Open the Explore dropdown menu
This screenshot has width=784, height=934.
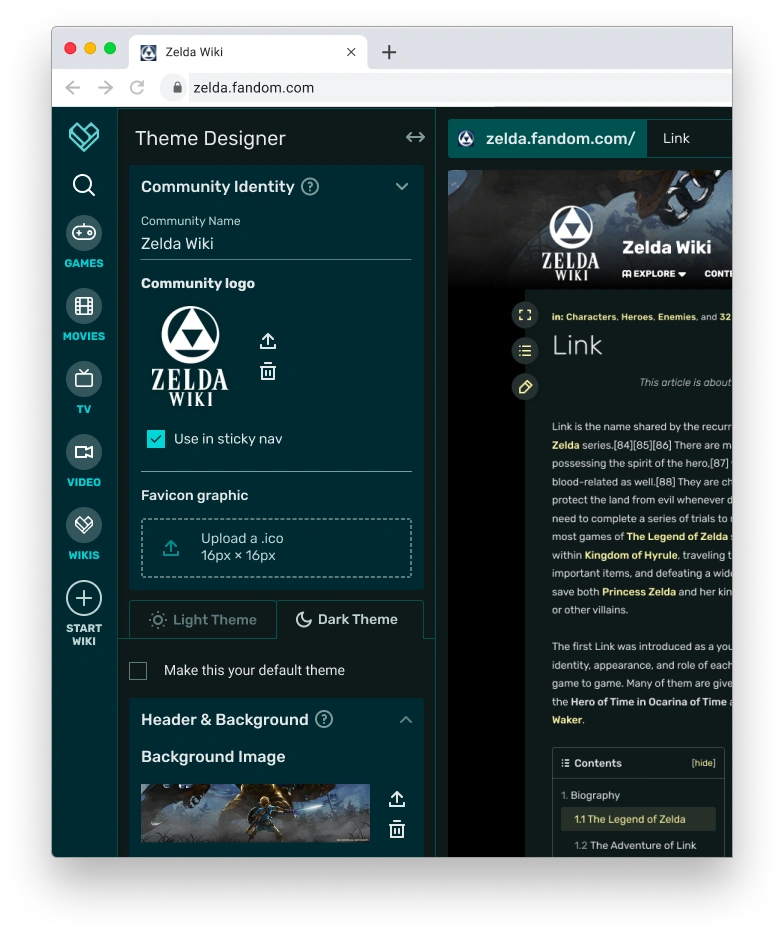(x=654, y=273)
